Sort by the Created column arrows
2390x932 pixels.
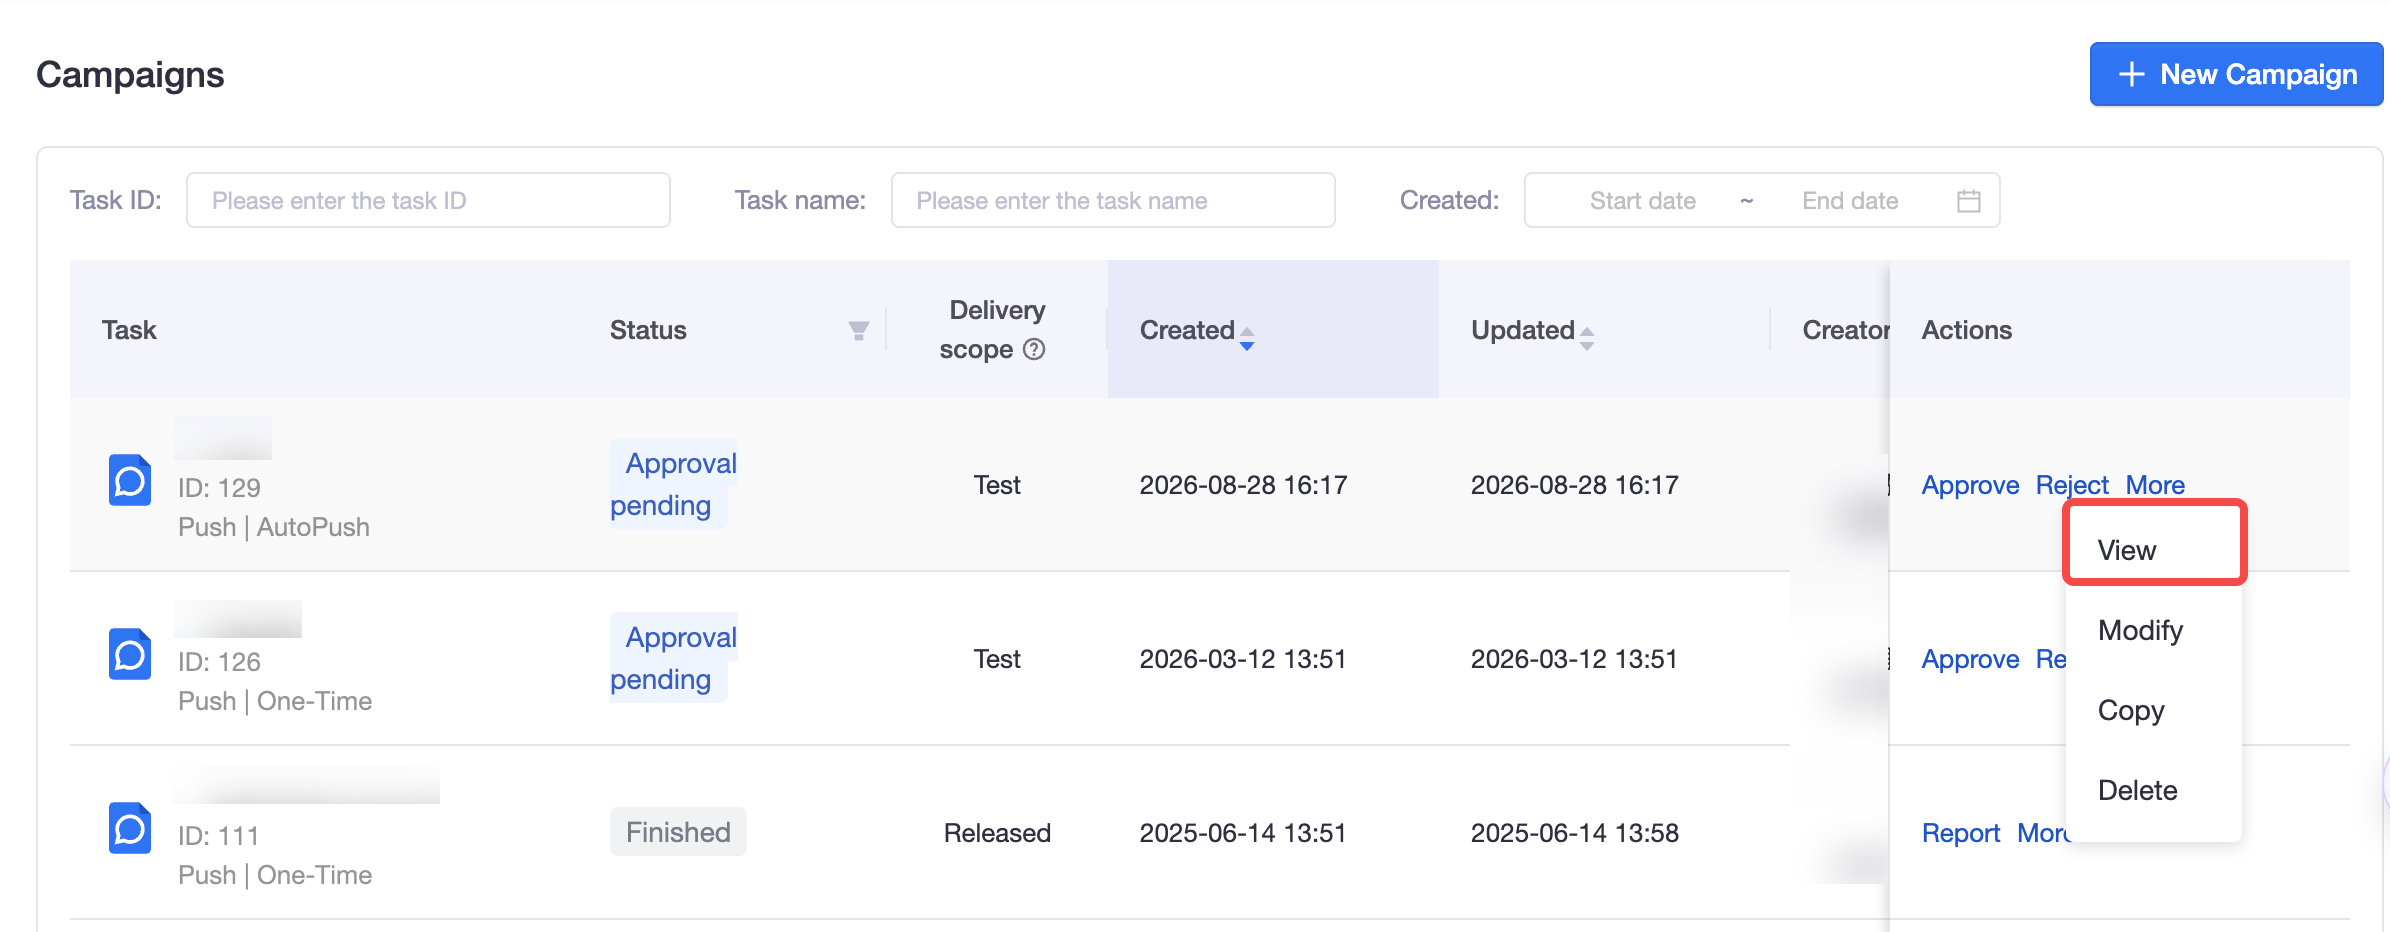pos(1247,338)
